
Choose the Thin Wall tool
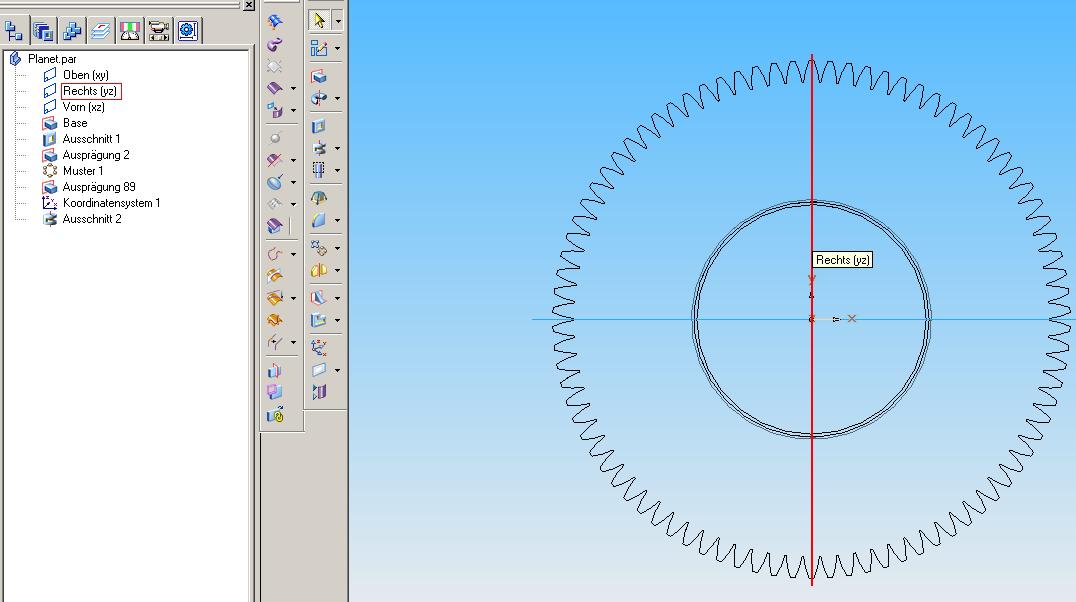(319, 319)
